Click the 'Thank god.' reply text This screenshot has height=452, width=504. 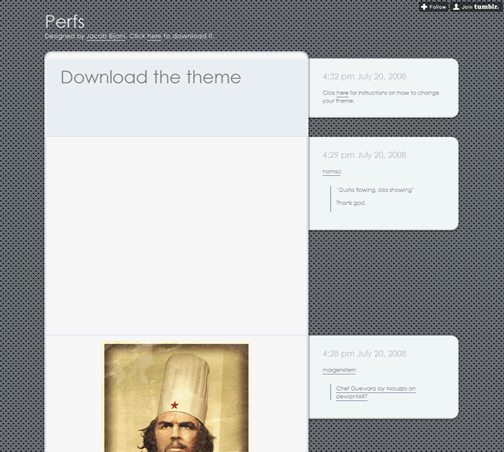point(351,203)
